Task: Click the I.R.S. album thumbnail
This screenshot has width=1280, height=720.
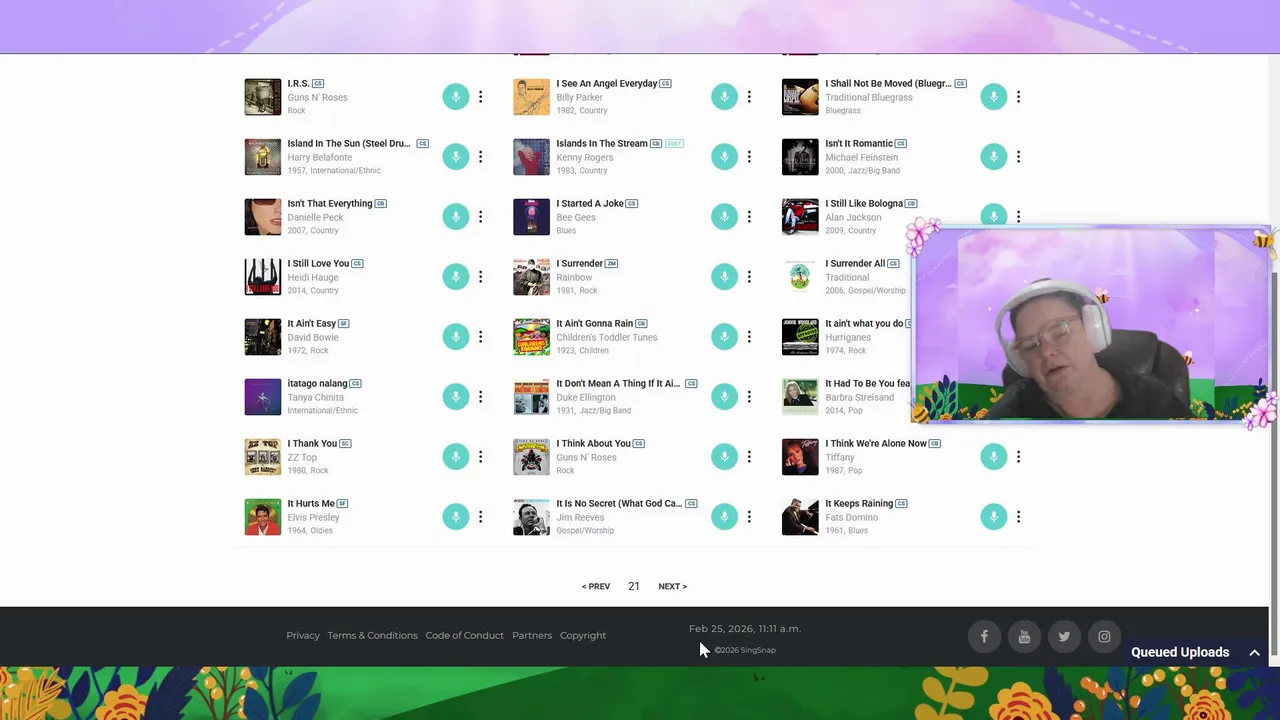Action: pos(263,97)
